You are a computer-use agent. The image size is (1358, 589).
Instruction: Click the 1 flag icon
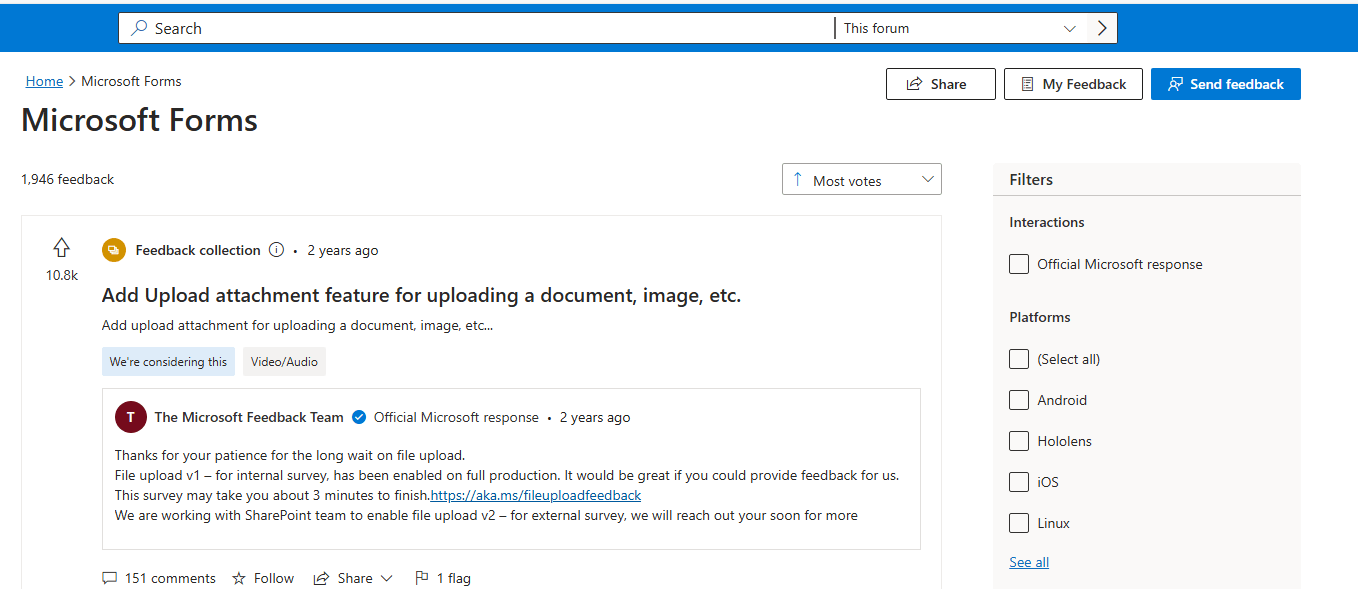pyautogui.click(x=422, y=578)
